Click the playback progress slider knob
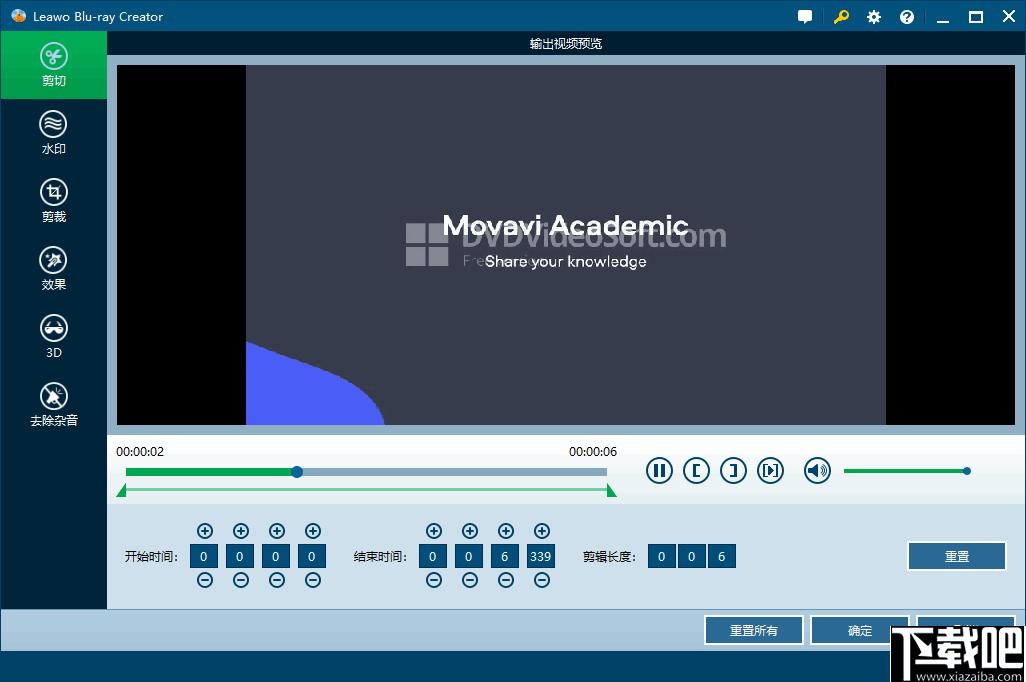Screen dimensions: 1026x682 point(297,472)
